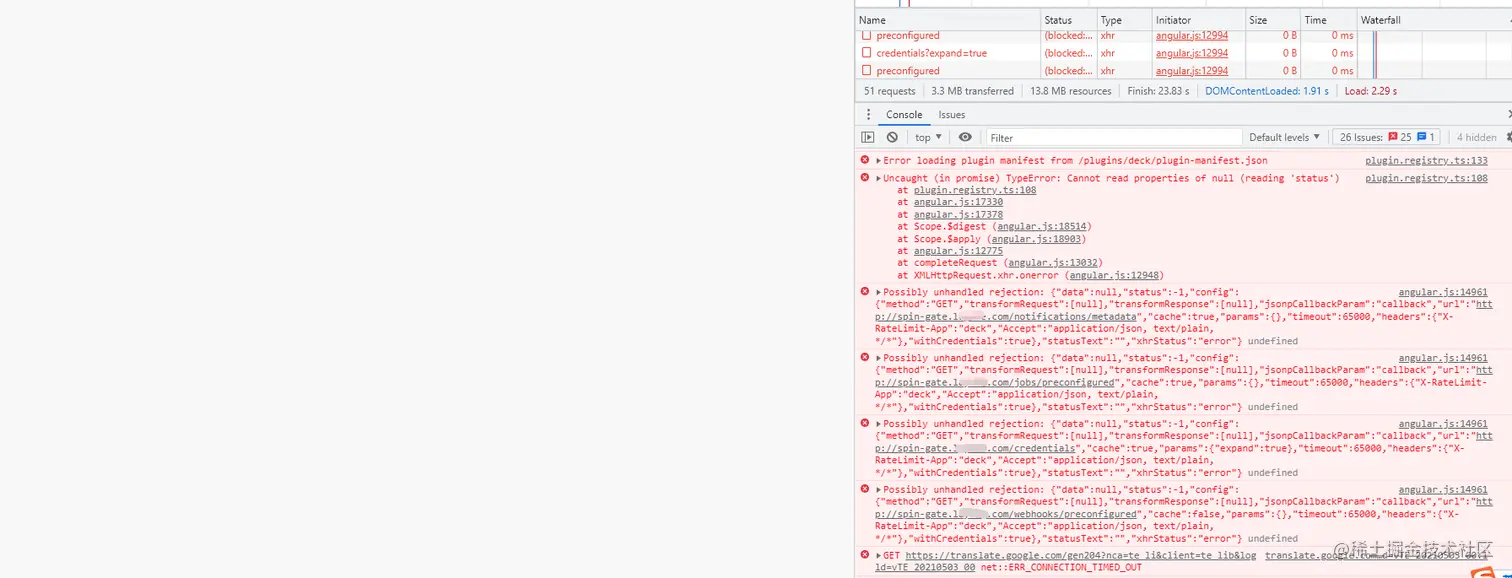Expand the notifications/metadata rejection entry
This screenshot has width=1512, height=578.
(x=879, y=292)
